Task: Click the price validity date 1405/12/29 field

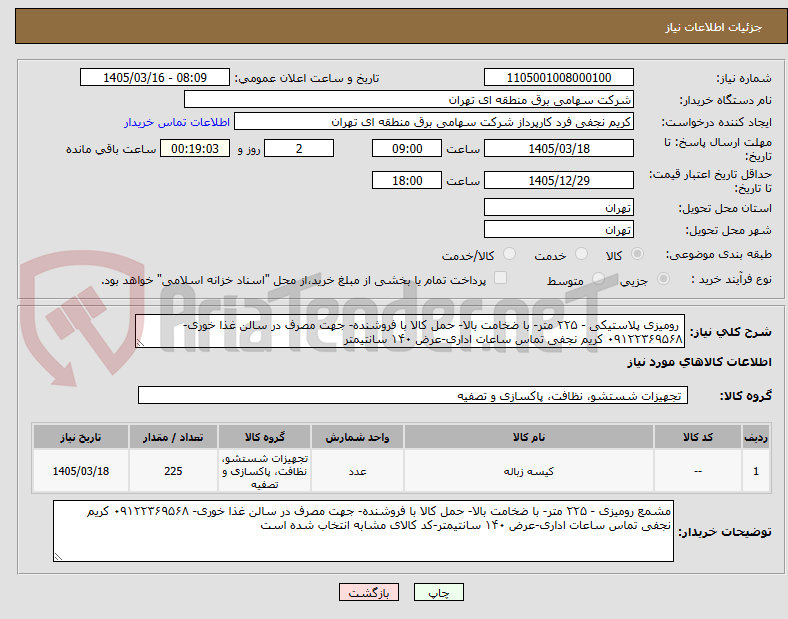Action: pyautogui.click(x=558, y=180)
